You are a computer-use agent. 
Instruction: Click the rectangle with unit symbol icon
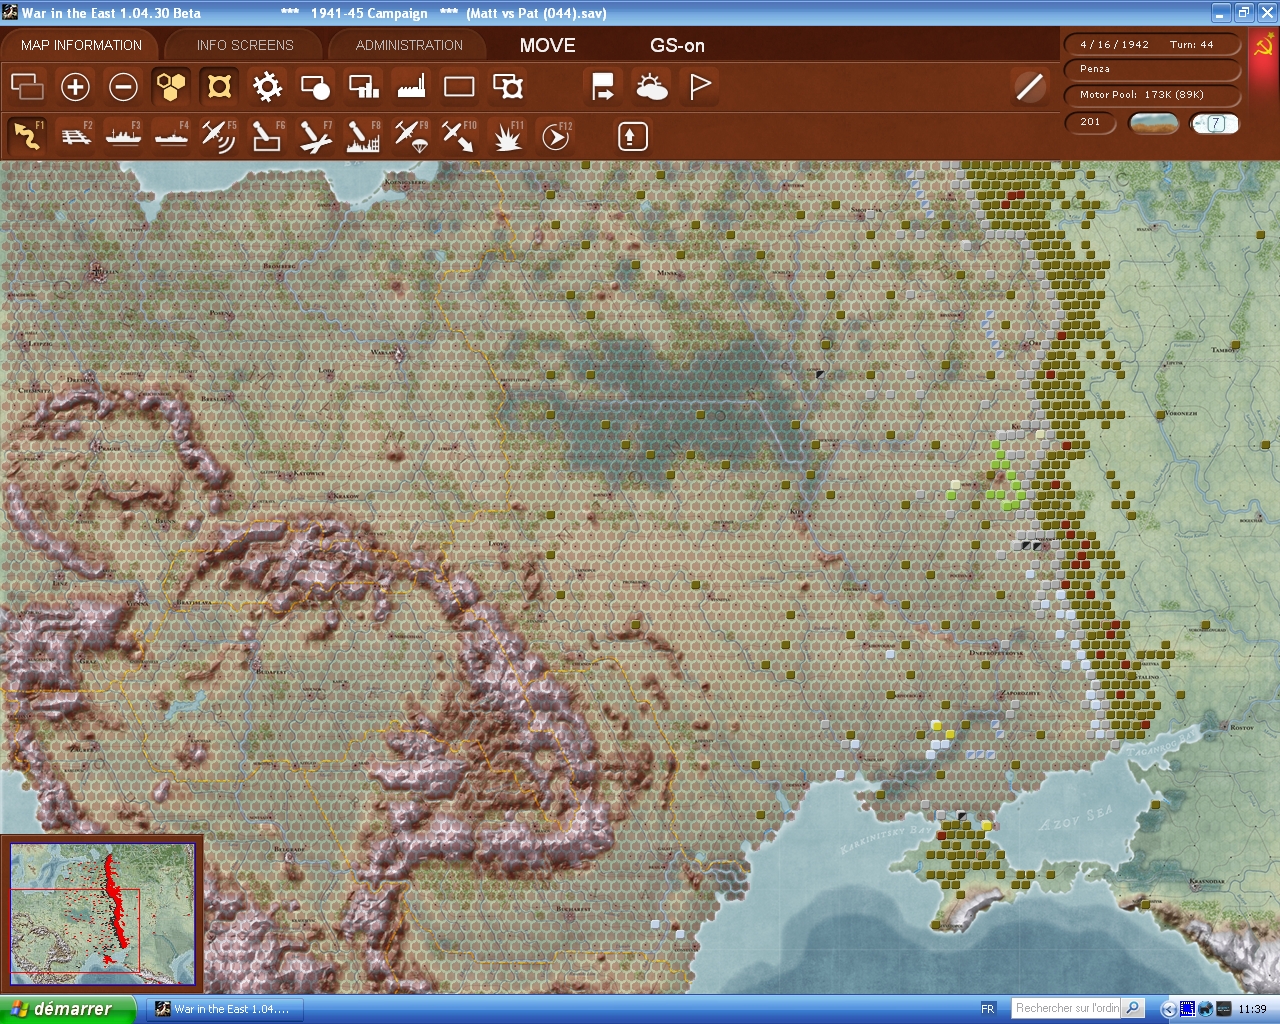tap(508, 87)
